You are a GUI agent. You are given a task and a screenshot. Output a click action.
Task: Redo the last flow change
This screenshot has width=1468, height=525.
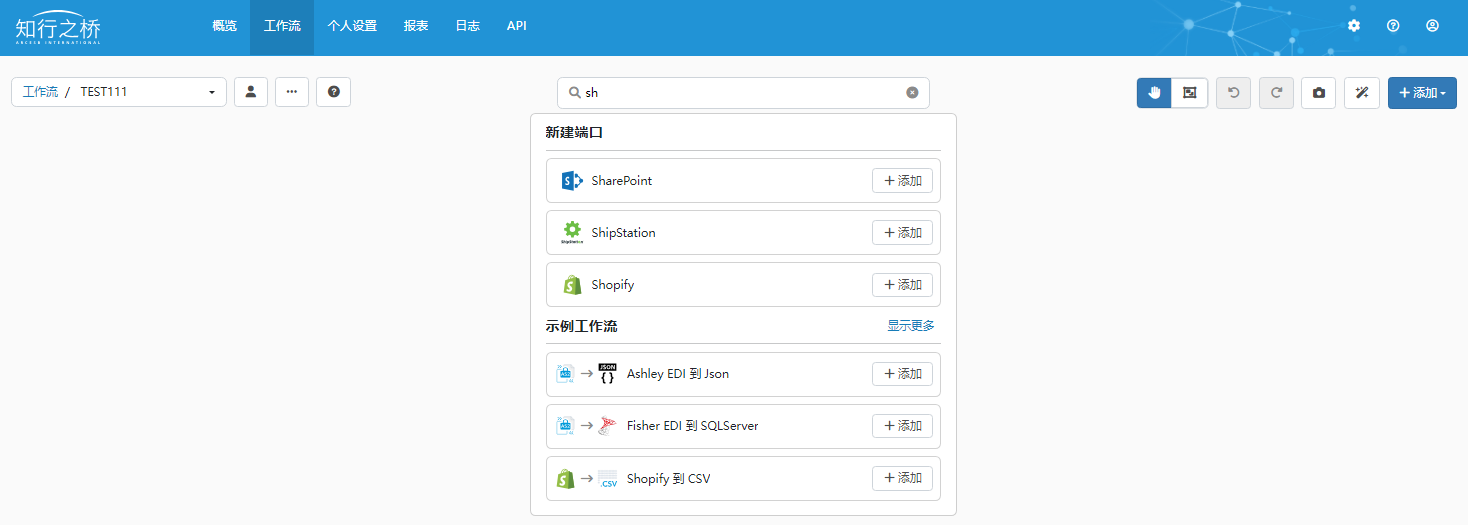point(1276,93)
